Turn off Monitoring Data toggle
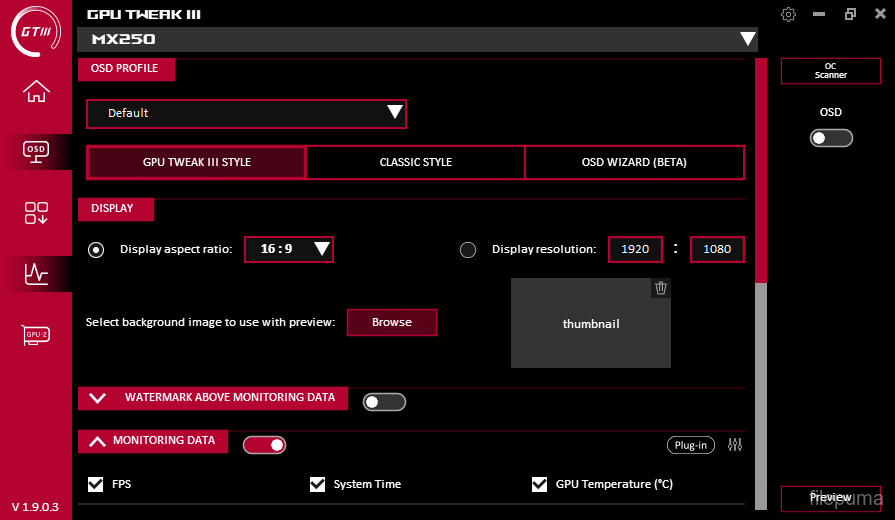The height and width of the screenshot is (520, 895). pyautogui.click(x=264, y=445)
